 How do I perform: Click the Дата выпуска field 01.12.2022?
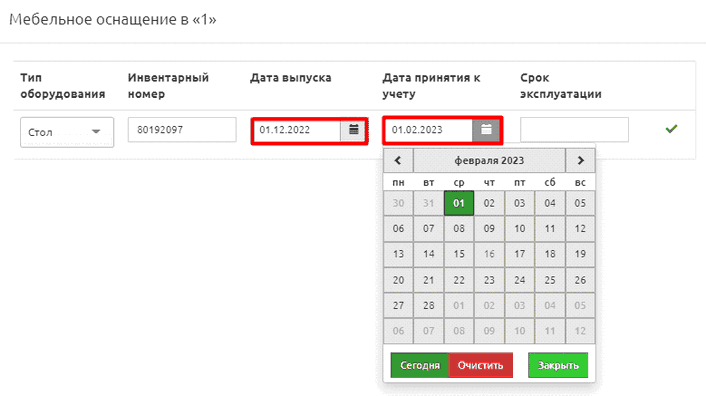tap(297, 130)
